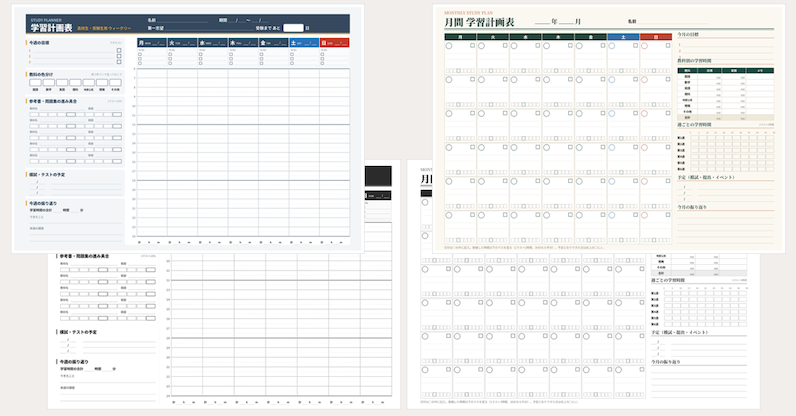Click the 火 column header in colored weekly planner
The height and width of the screenshot is (416, 796).
point(182,43)
